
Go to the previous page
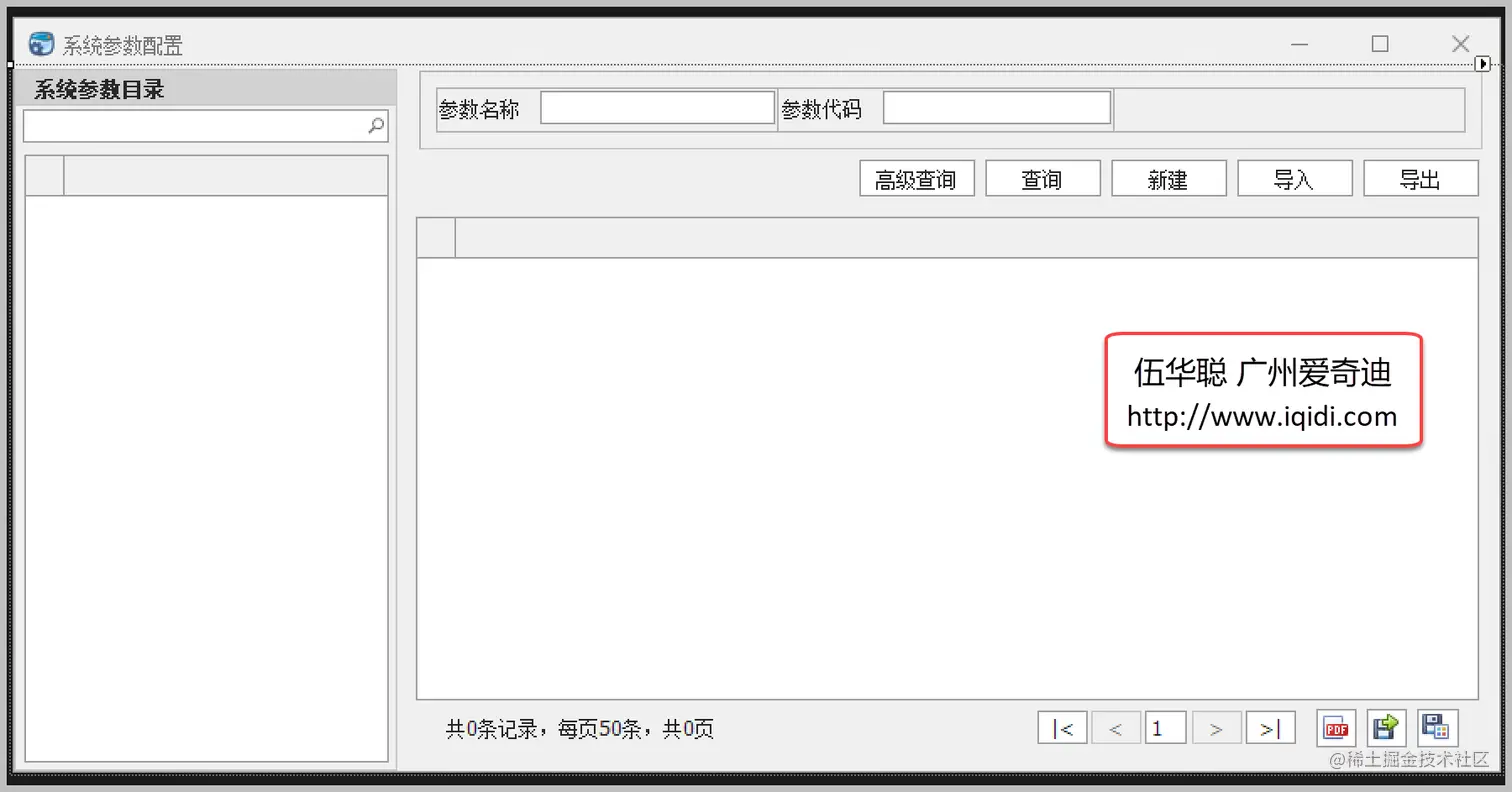coord(1116,728)
